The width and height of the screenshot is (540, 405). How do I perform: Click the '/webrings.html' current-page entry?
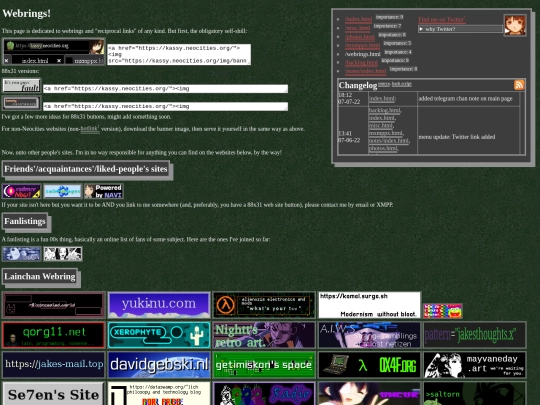(x=362, y=54)
